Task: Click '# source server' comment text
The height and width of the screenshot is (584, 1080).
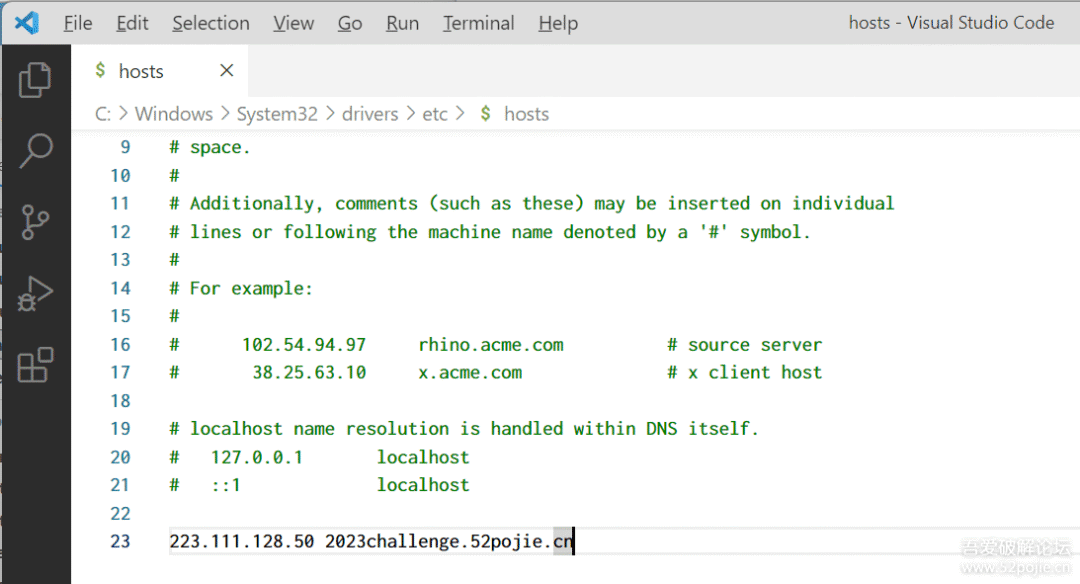Action: (x=745, y=344)
